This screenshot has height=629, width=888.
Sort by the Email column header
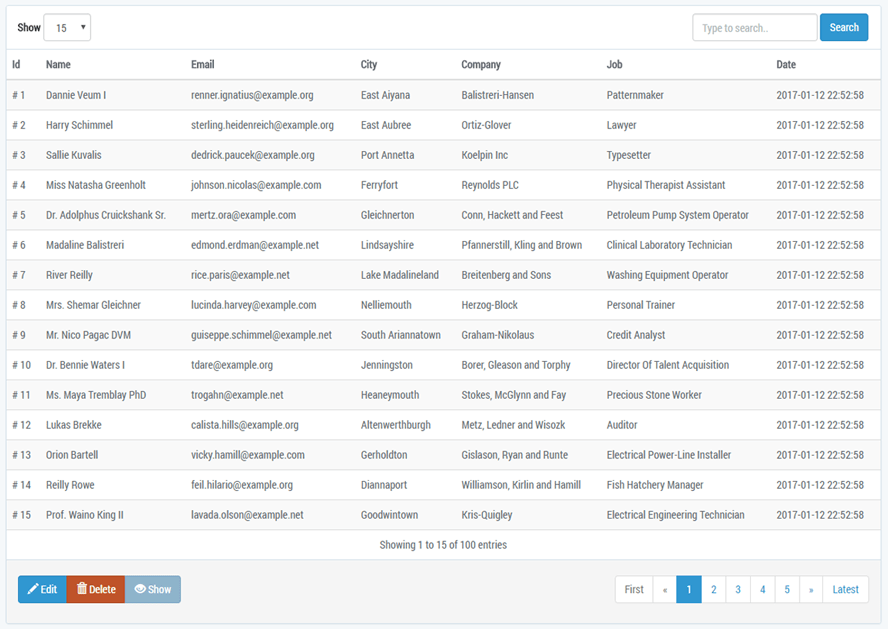(x=203, y=65)
